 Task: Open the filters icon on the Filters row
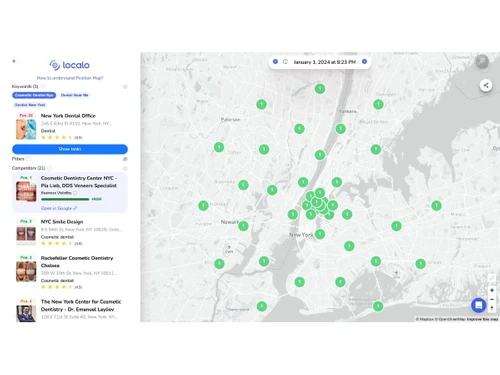pos(125,159)
